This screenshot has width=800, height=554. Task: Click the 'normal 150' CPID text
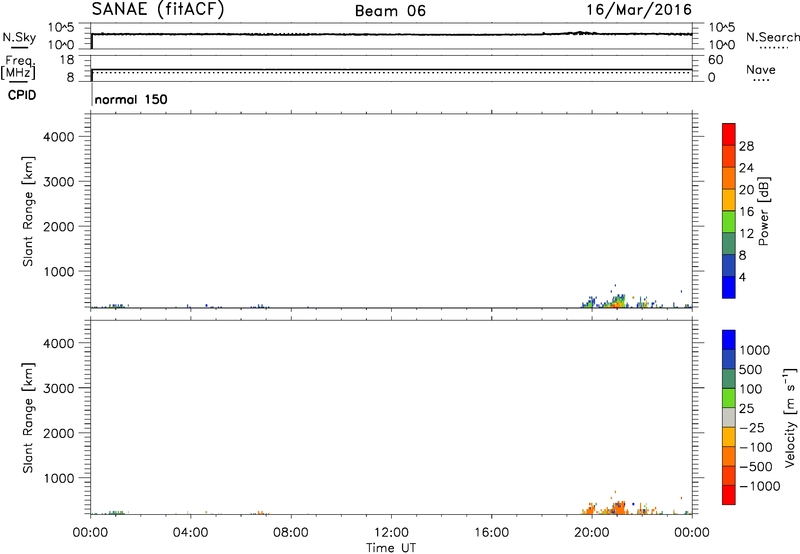pos(131,99)
